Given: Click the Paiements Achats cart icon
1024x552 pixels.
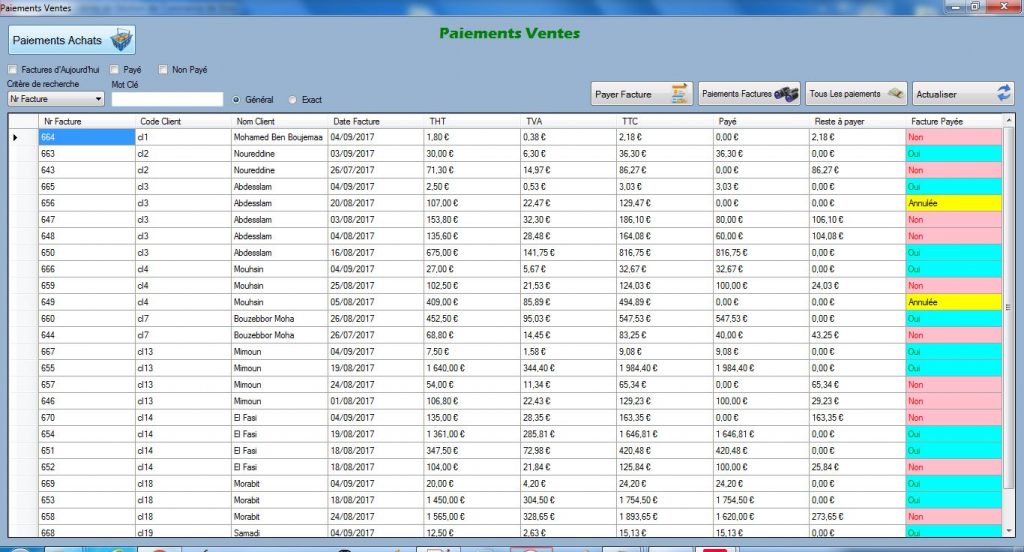Looking at the screenshot, I should tap(118, 40).
